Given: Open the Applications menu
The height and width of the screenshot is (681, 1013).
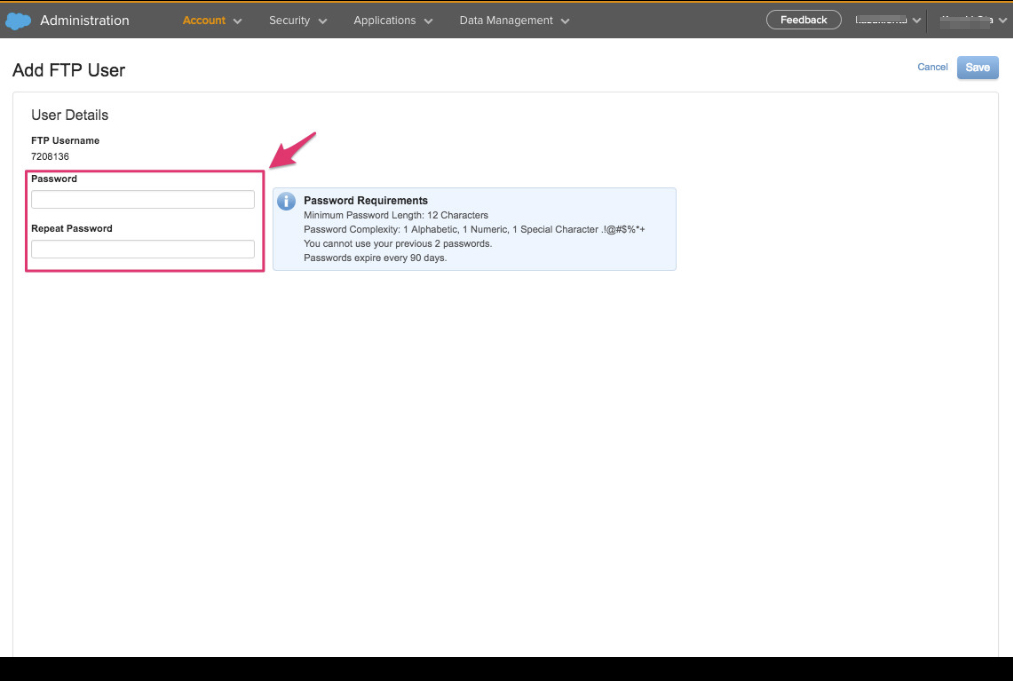Looking at the screenshot, I should (384, 20).
